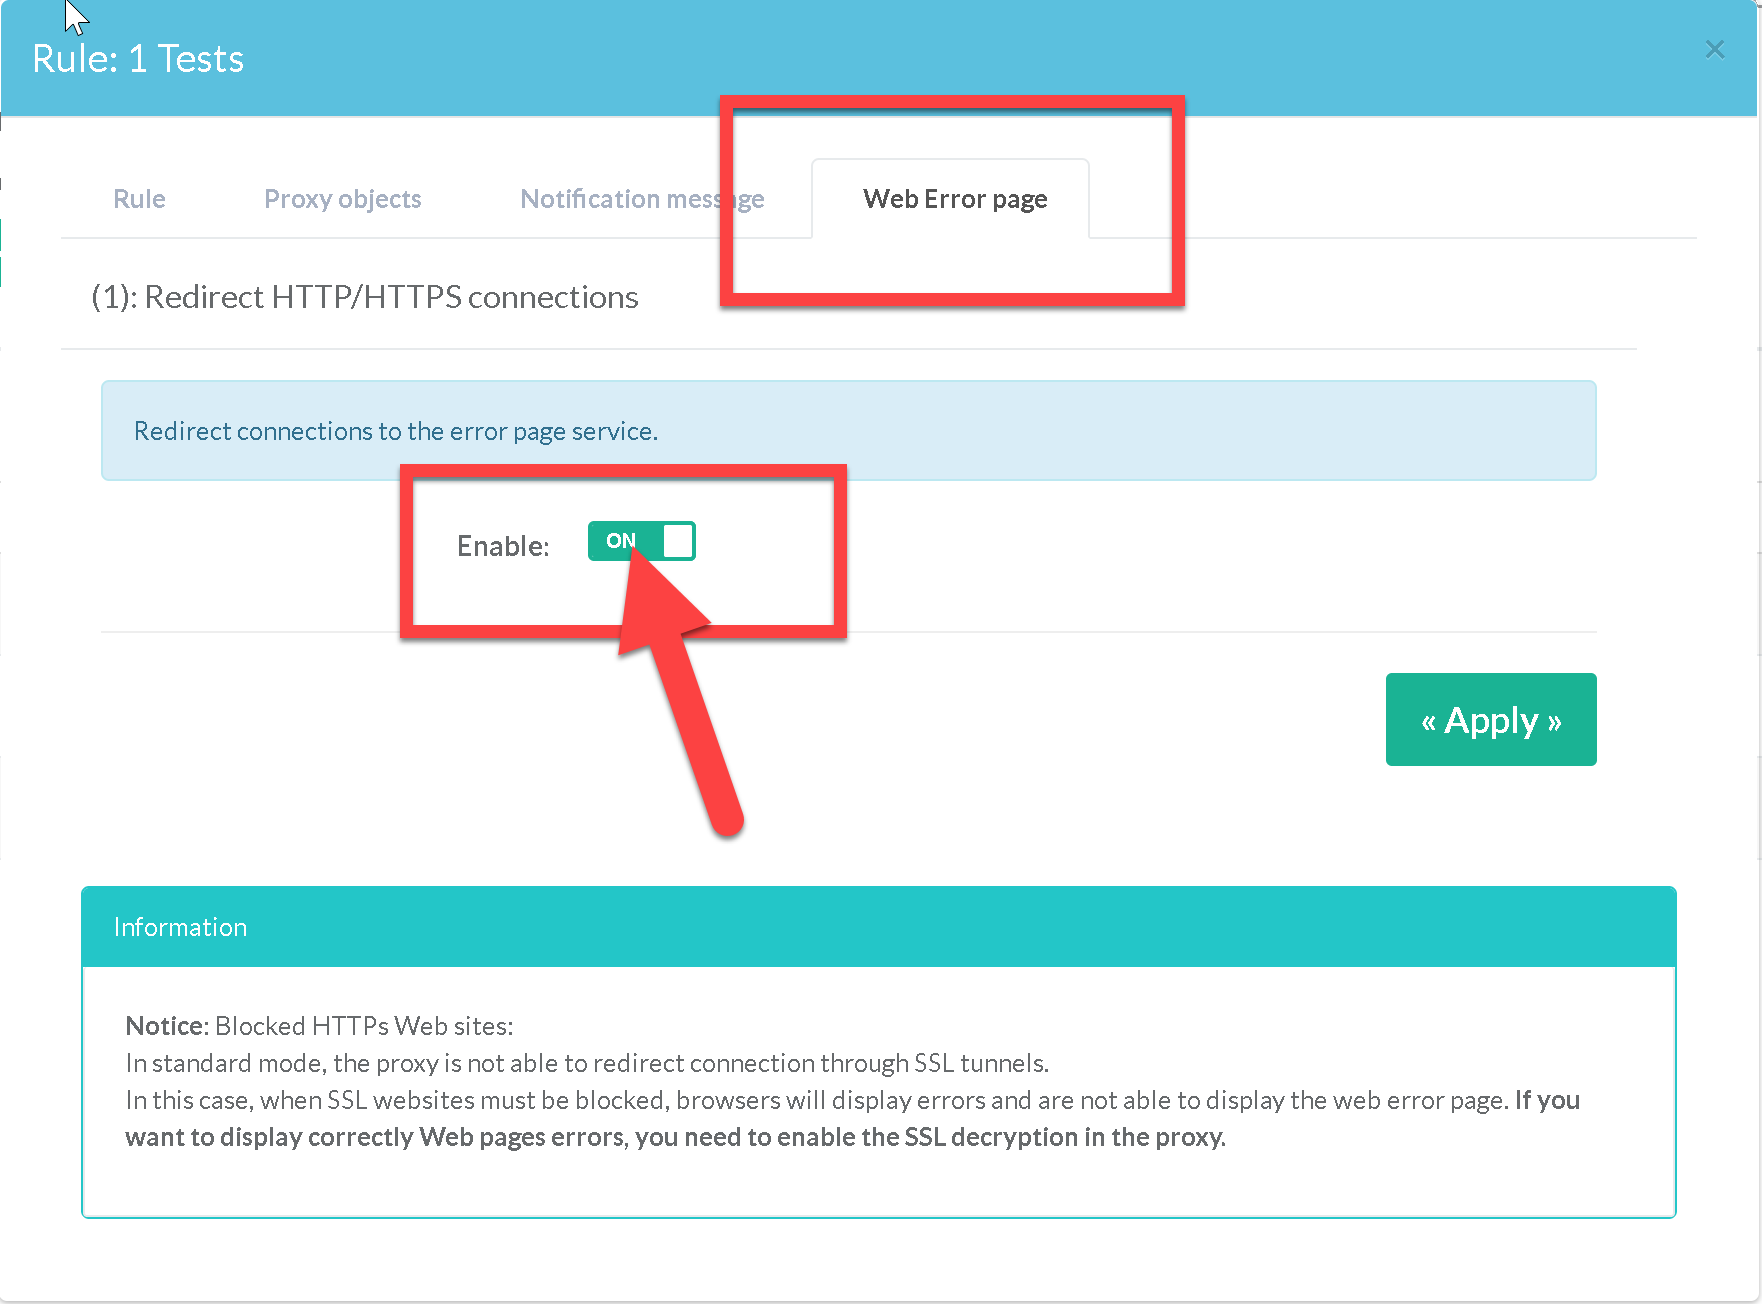This screenshot has width=1762, height=1304.
Task: Click the Web Error page tab
Action: click(954, 199)
